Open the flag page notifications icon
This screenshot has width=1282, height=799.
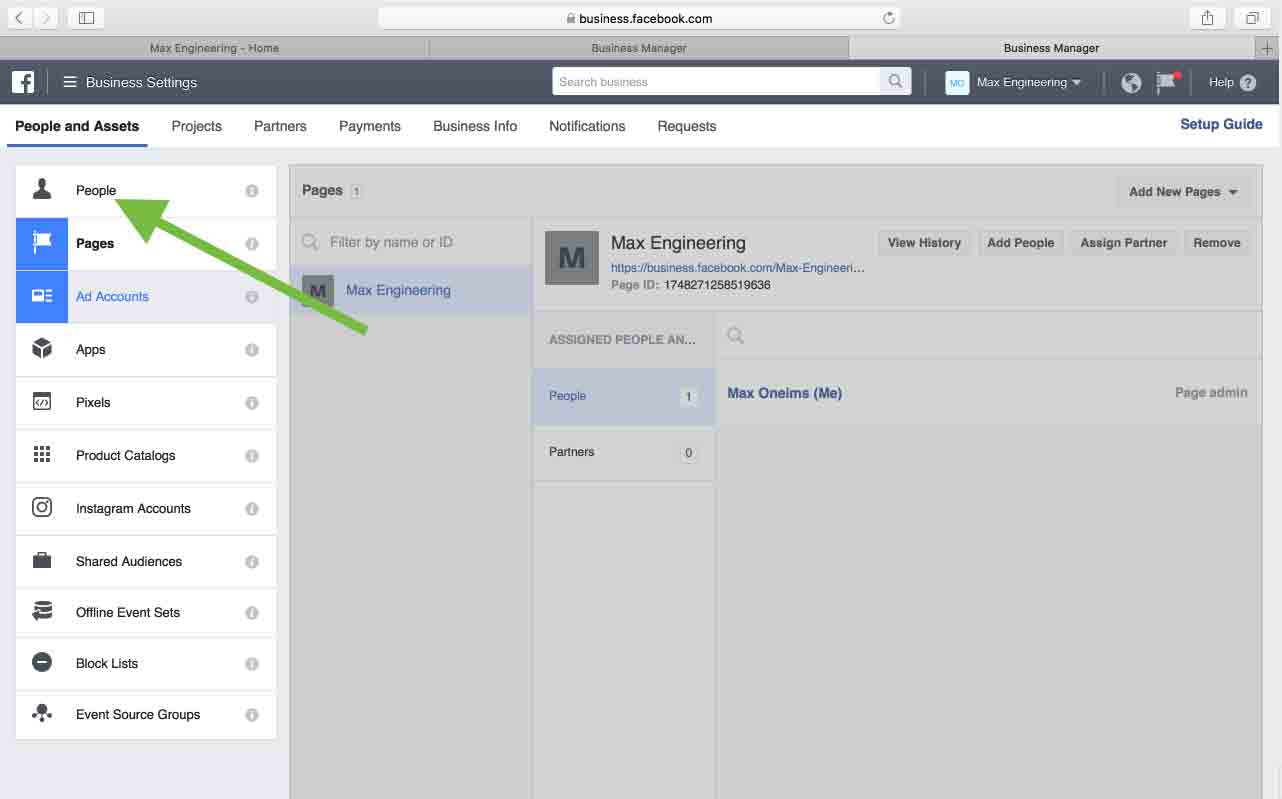1167,82
